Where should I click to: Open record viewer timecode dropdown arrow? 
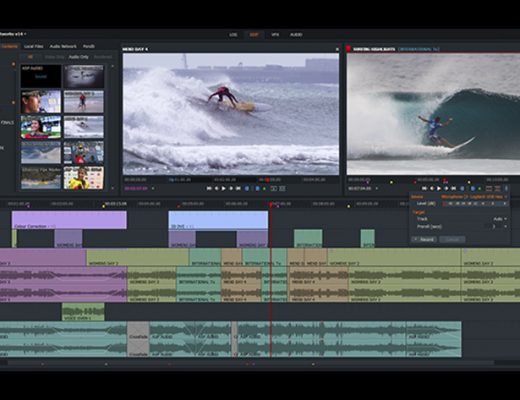click(377, 188)
